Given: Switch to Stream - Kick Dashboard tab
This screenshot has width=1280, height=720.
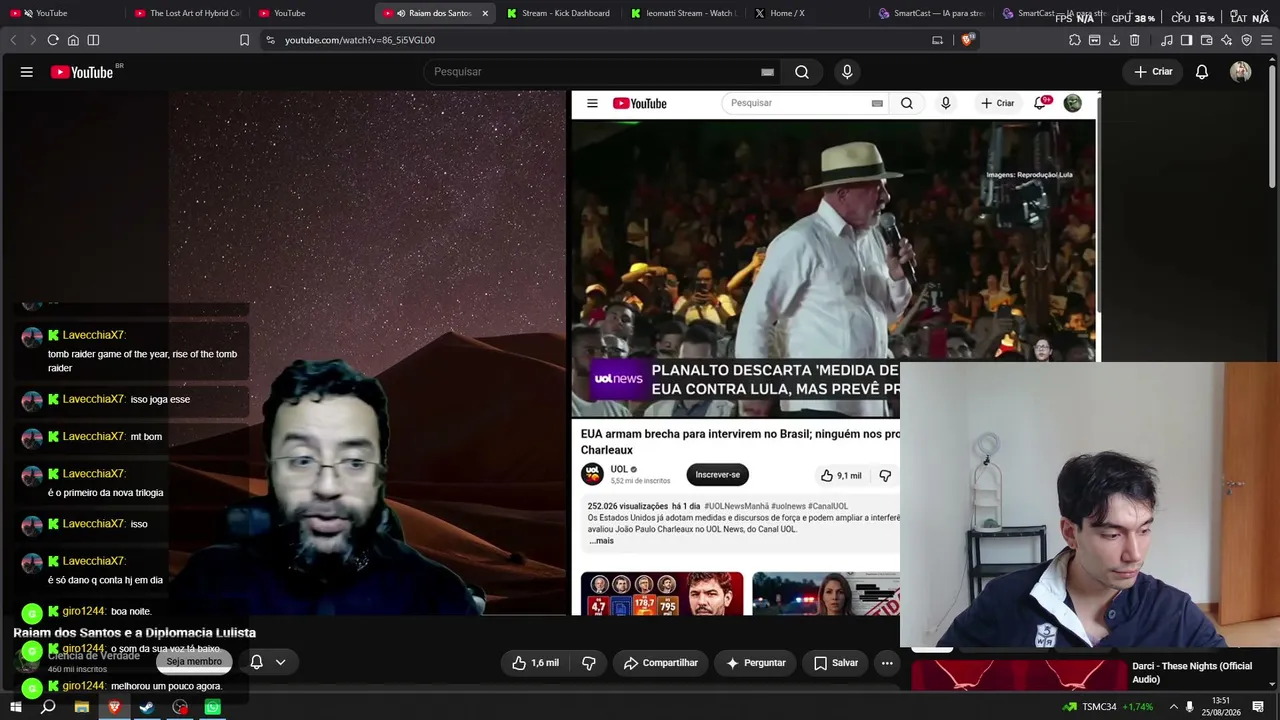Looking at the screenshot, I should (x=558, y=13).
